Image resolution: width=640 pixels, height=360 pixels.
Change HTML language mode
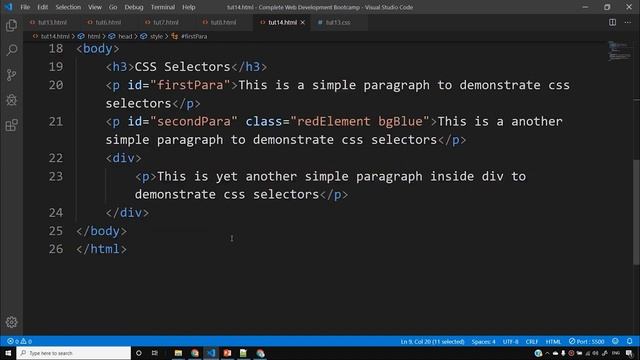553,341
